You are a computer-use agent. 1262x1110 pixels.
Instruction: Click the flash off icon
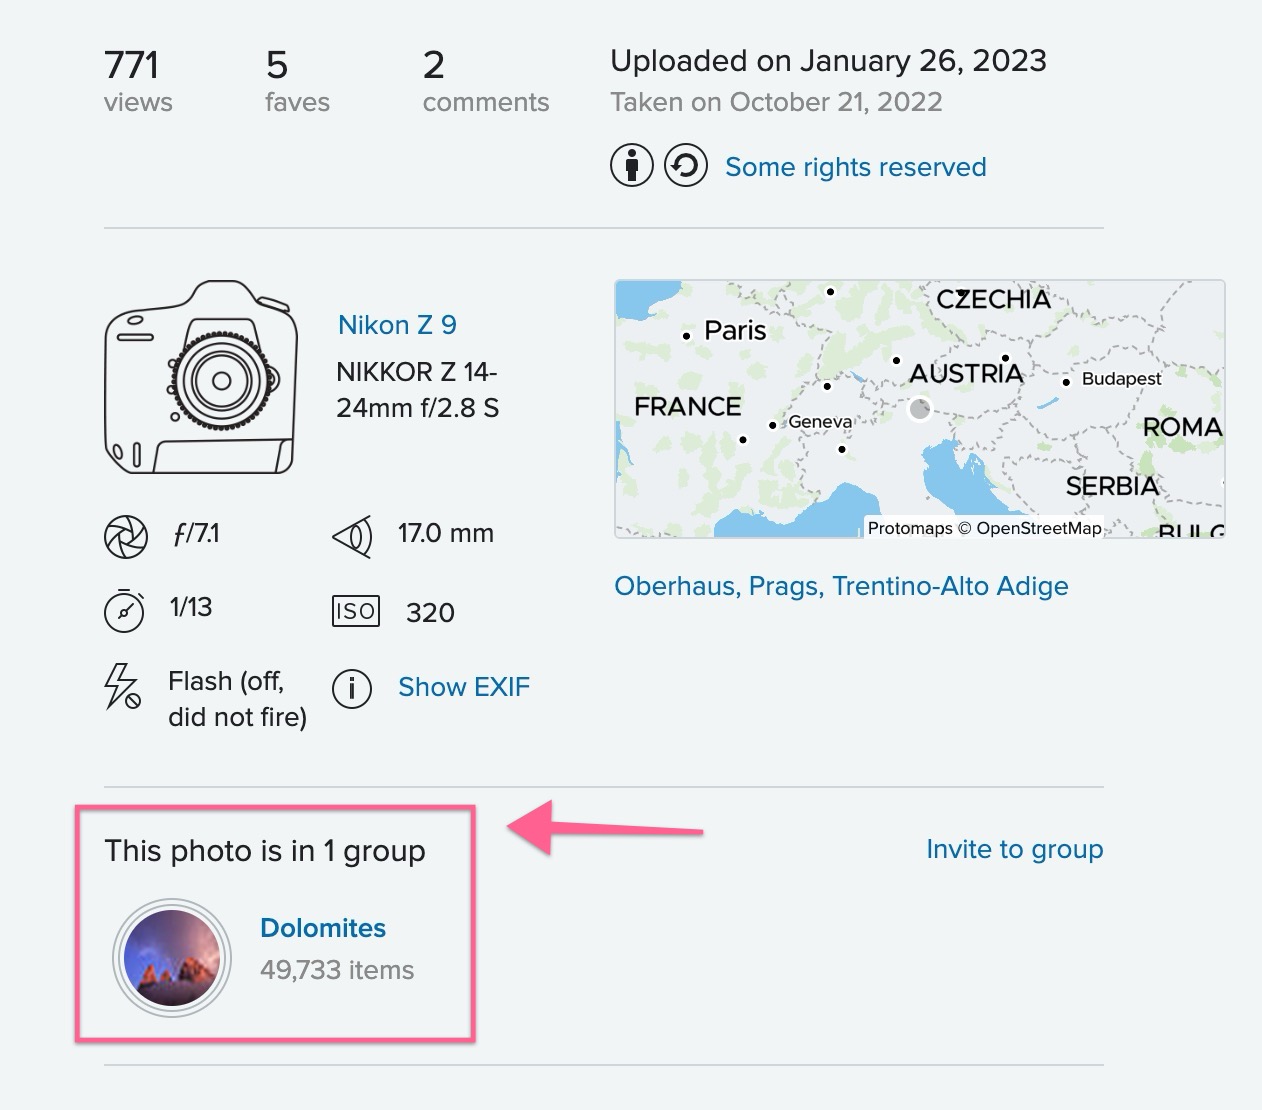pos(123,686)
